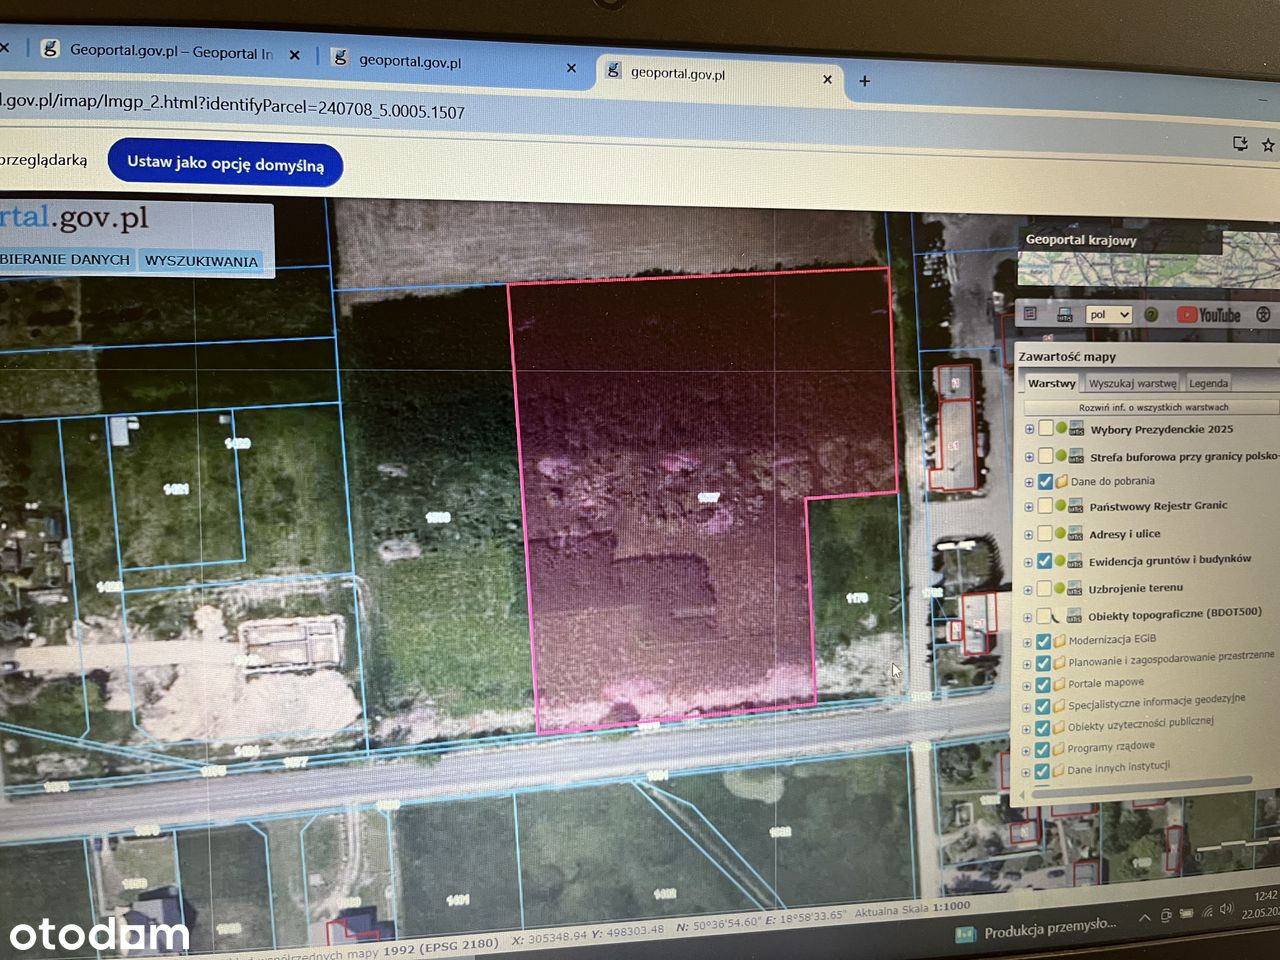Click the green help question mark icon
Viewport: 1280px width, 960px height.
(1151, 314)
